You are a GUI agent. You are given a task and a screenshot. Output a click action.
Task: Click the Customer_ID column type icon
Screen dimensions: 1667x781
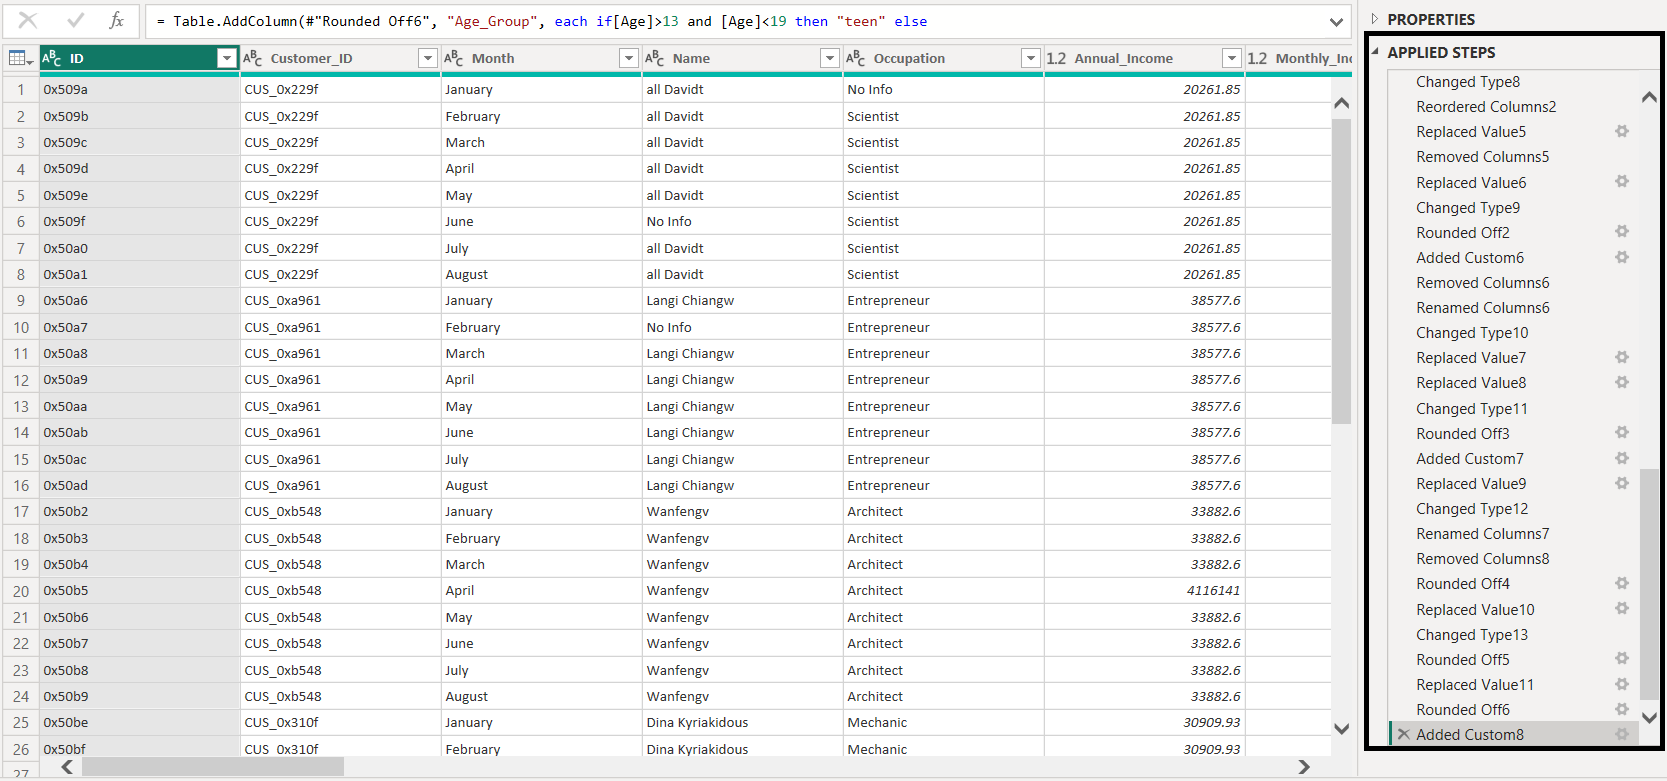[x=253, y=58]
